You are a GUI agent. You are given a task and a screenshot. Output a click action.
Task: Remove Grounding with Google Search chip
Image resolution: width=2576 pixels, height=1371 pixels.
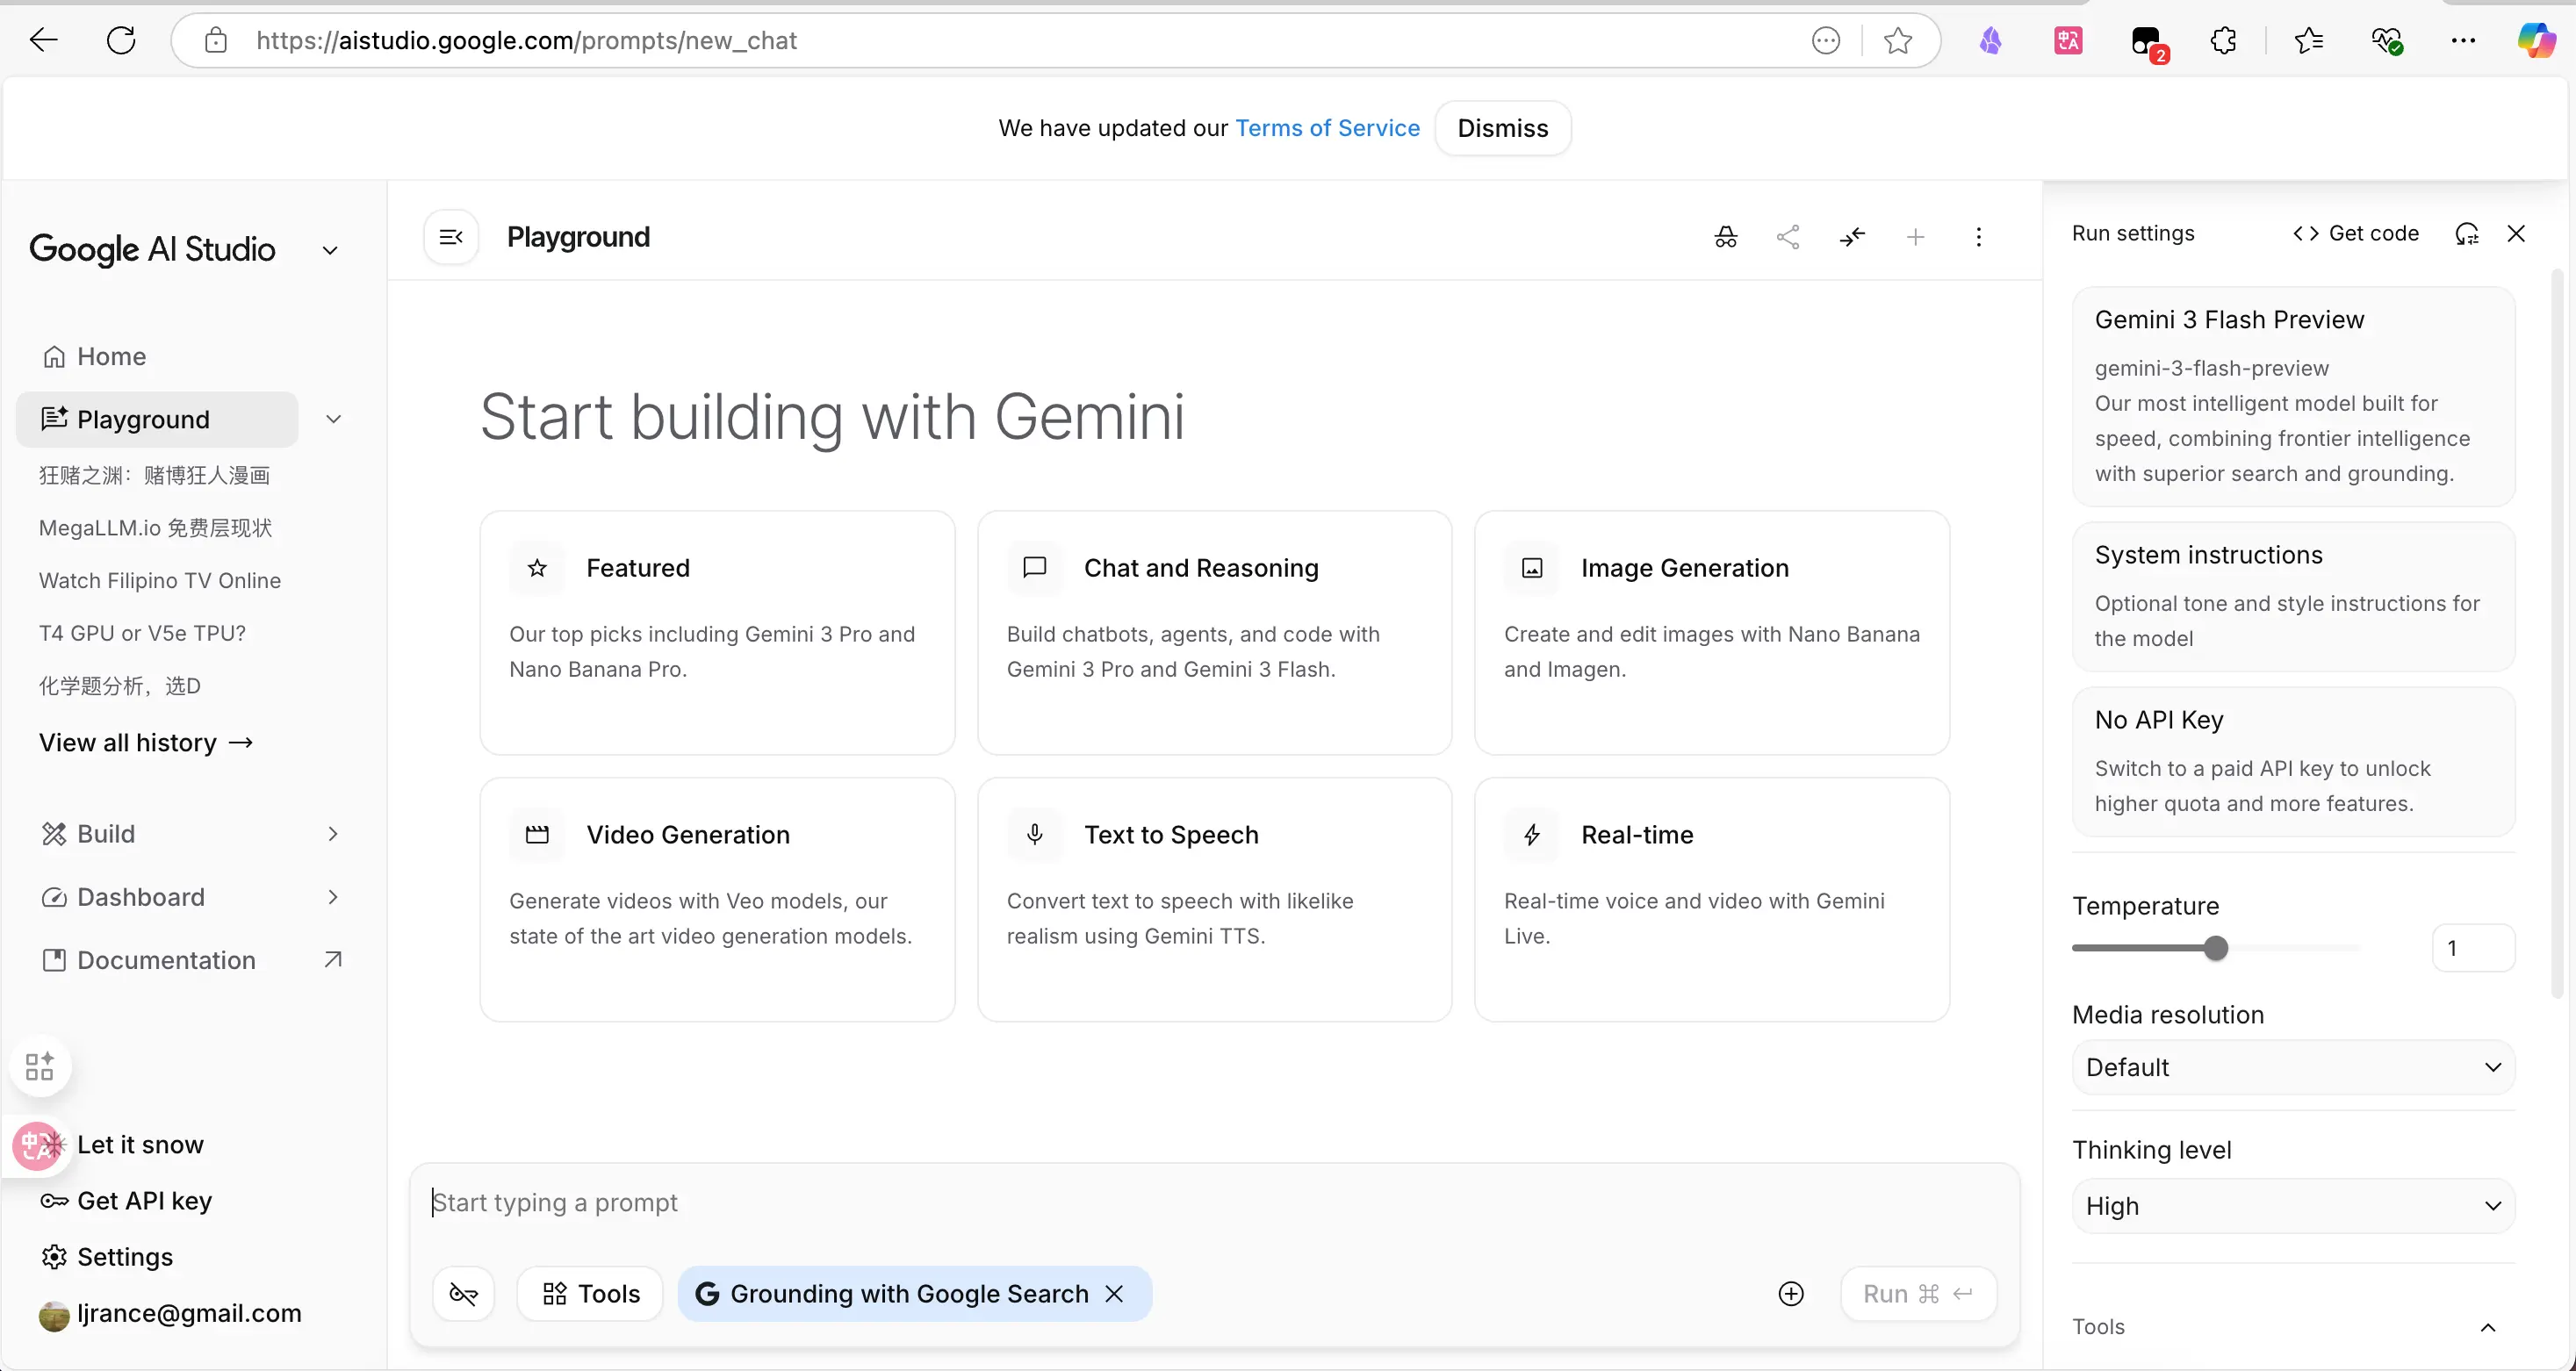(1114, 1294)
